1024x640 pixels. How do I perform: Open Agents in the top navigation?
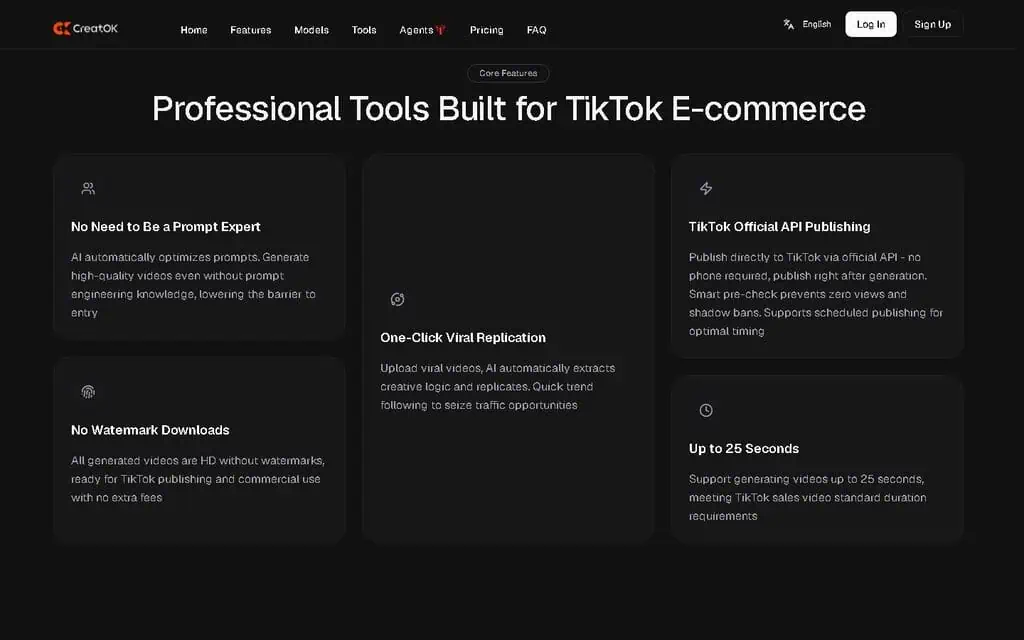pyautogui.click(x=416, y=30)
